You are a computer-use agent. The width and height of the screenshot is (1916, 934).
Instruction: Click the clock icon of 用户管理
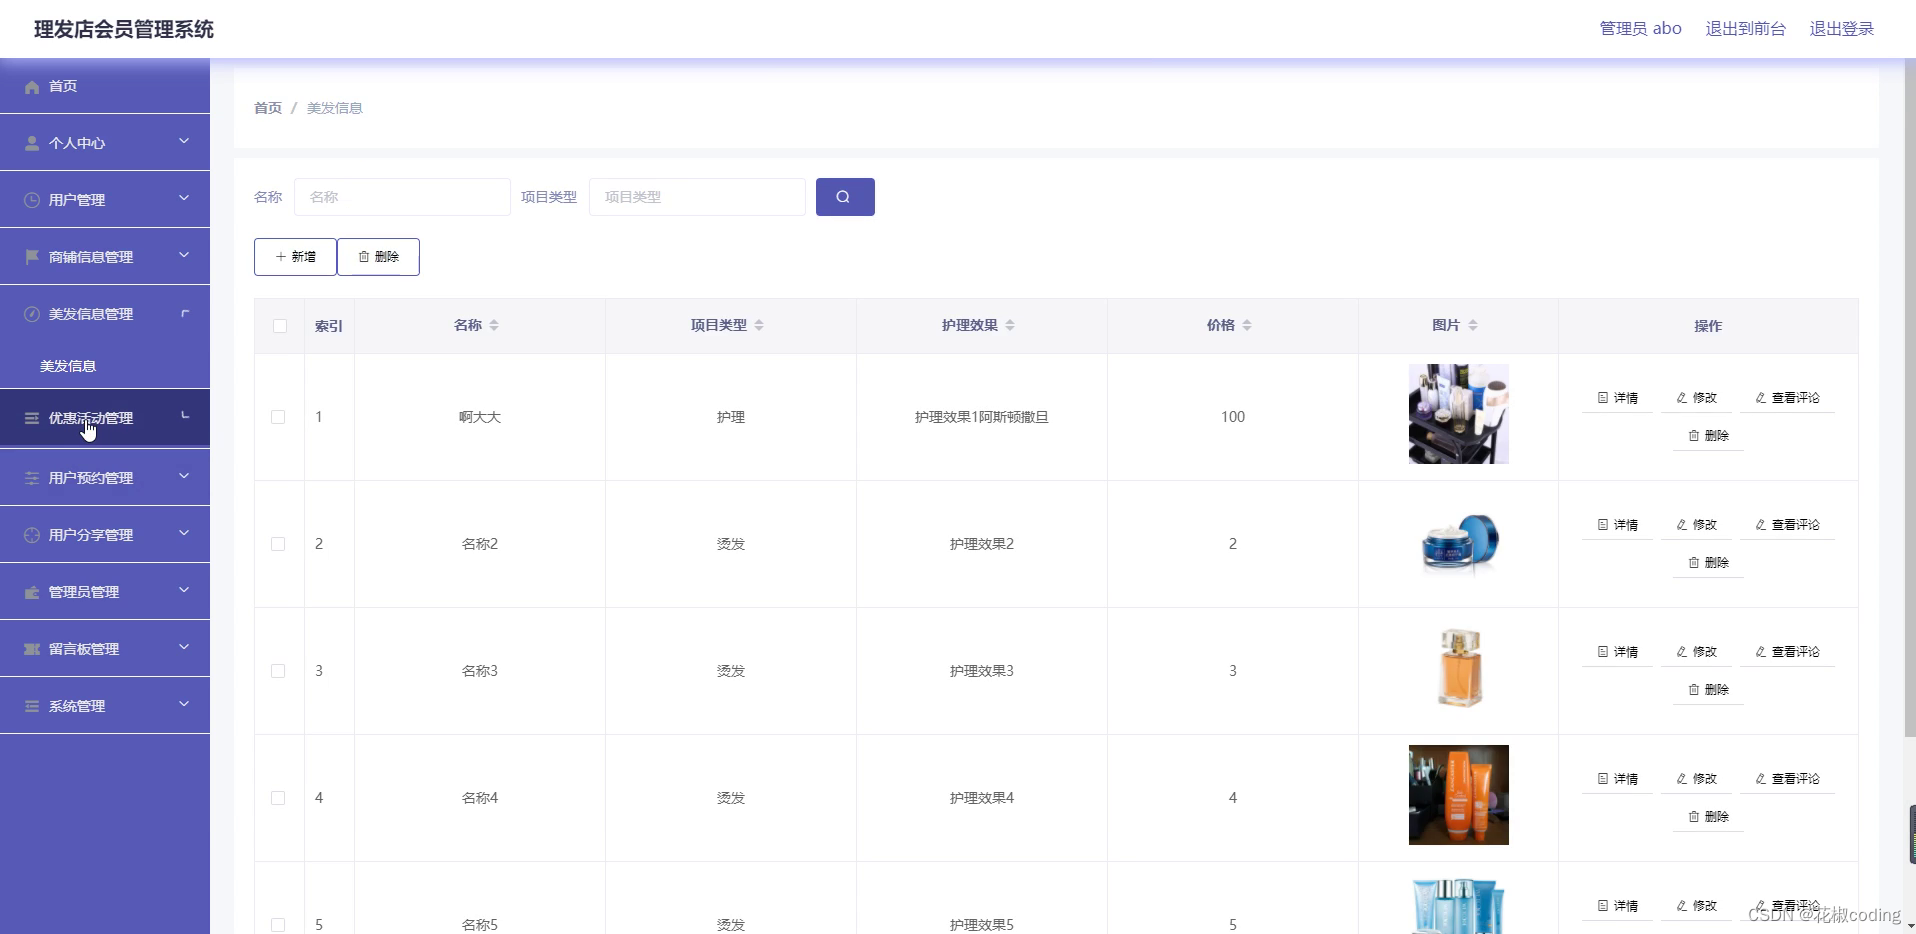tap(32, 200)
